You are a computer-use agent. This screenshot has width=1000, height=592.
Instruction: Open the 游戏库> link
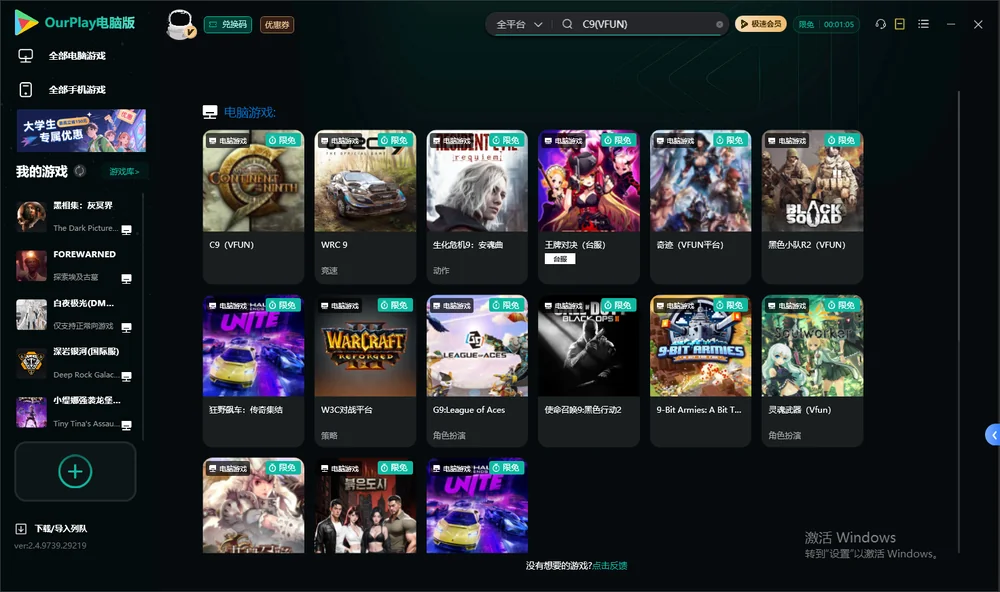tap(124, 171)
